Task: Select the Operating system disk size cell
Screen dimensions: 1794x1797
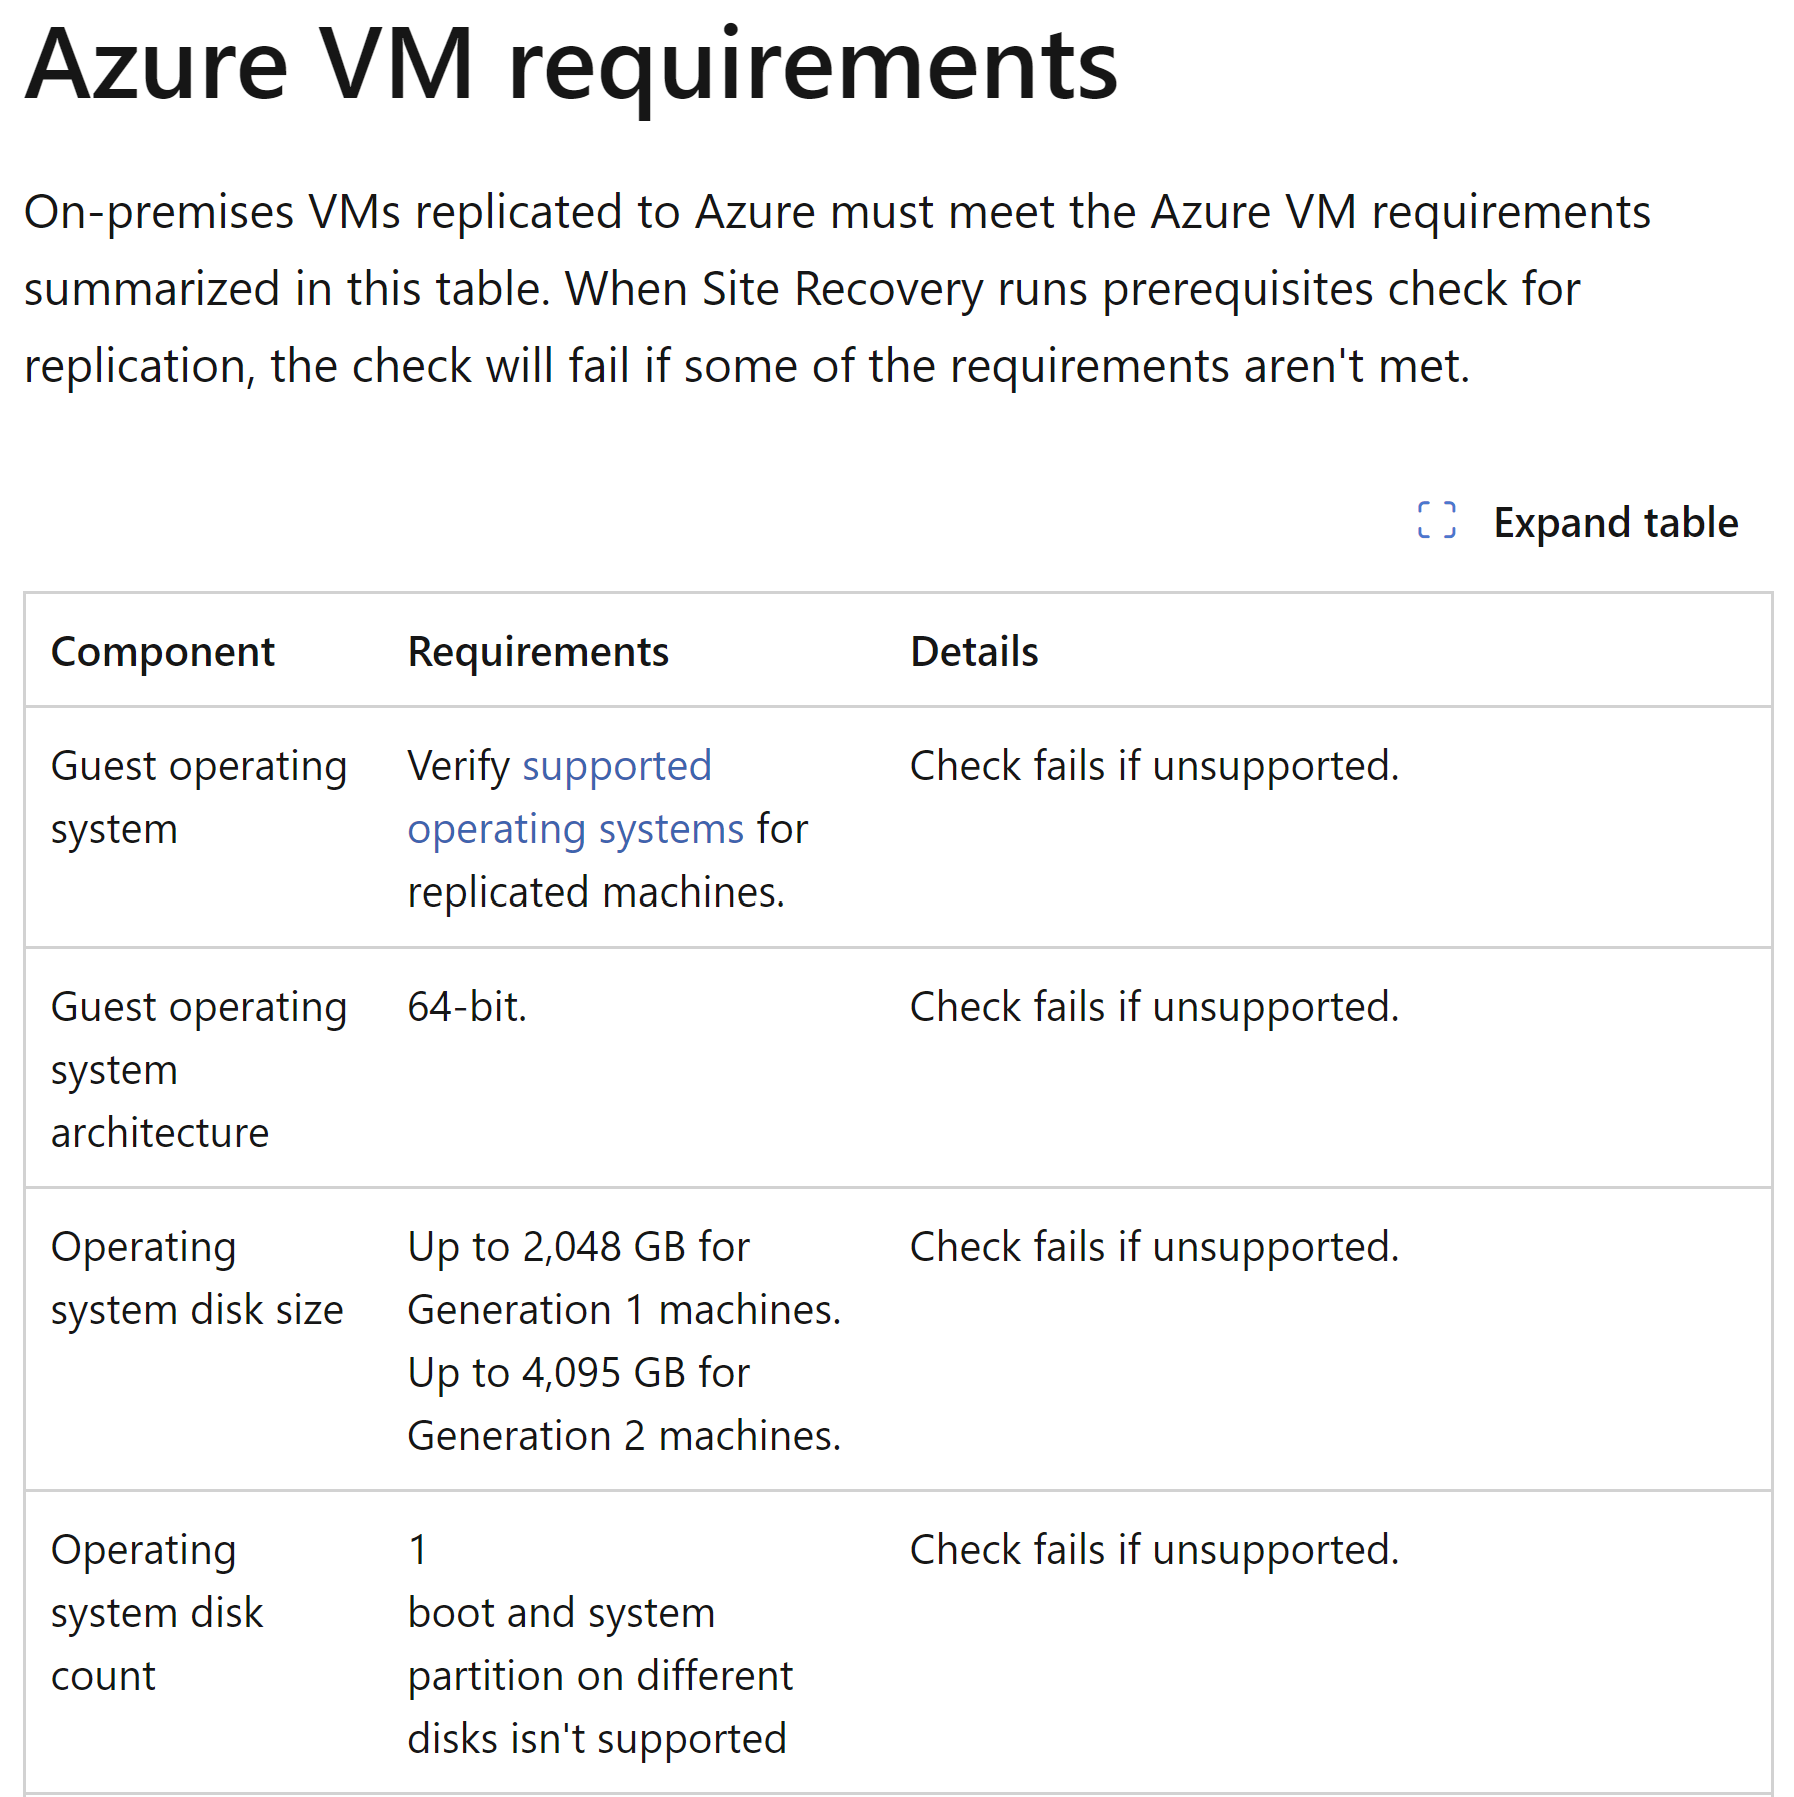Action: 197,1278
